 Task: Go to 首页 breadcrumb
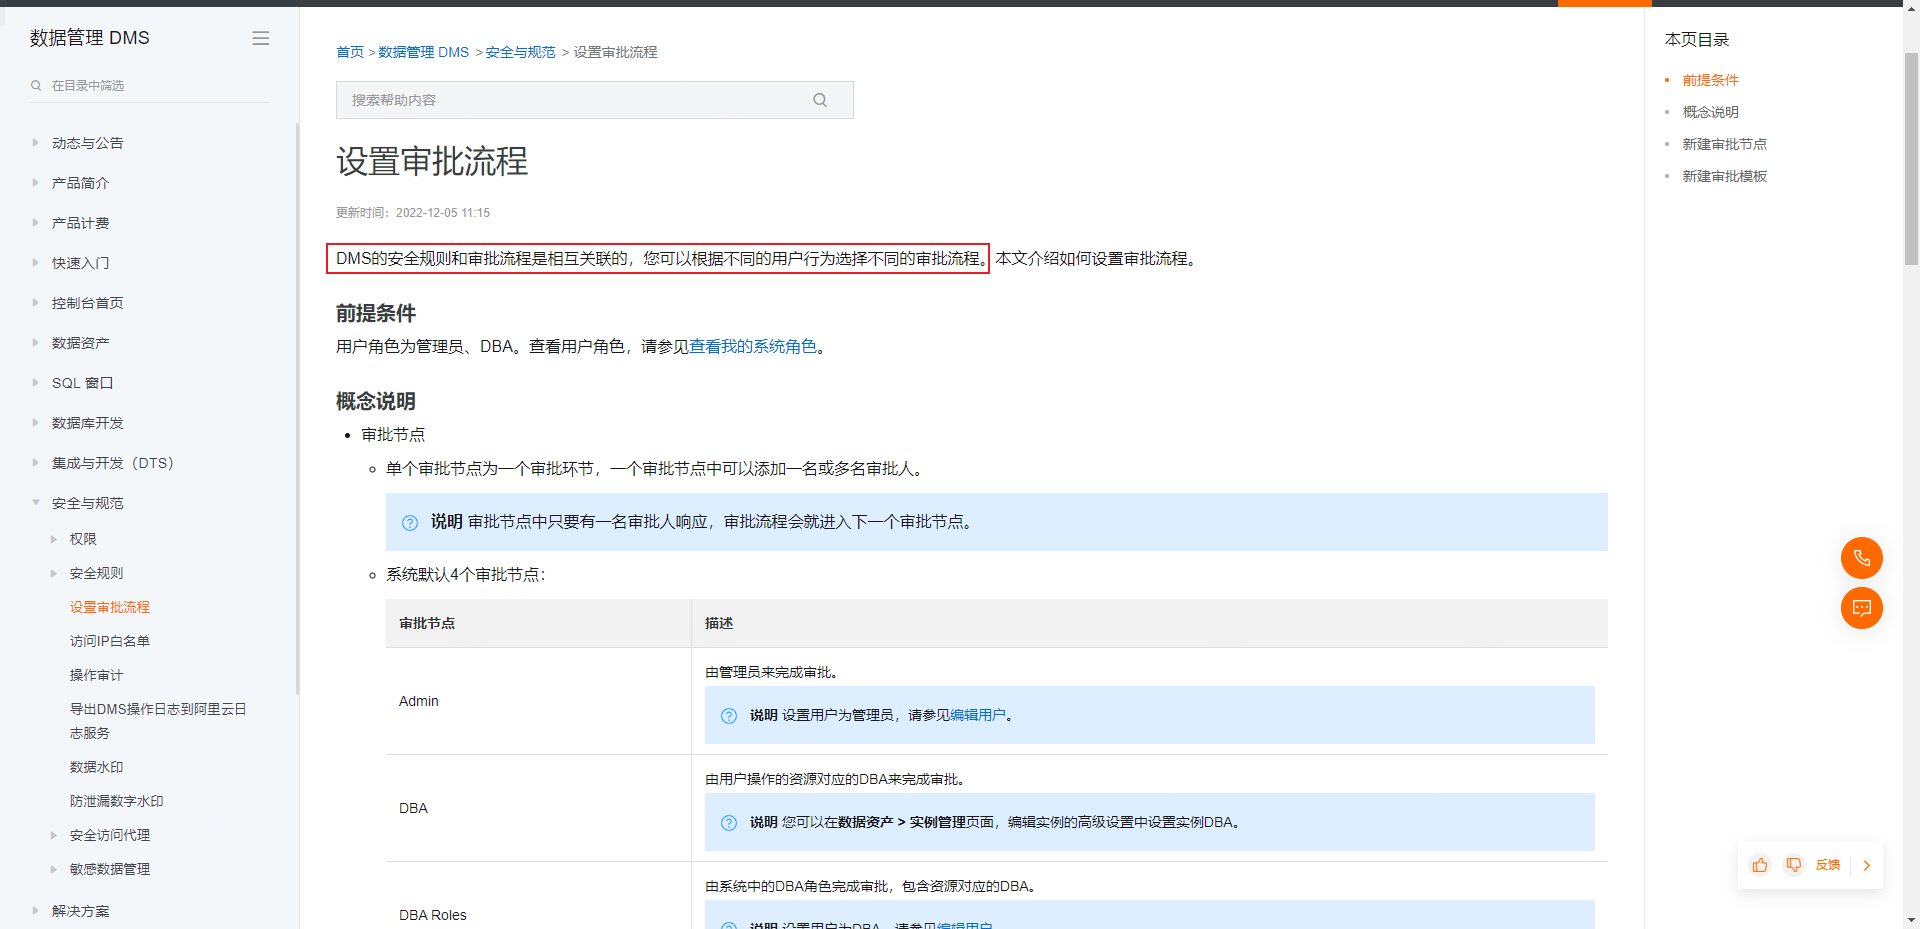[x=350, y=52]
